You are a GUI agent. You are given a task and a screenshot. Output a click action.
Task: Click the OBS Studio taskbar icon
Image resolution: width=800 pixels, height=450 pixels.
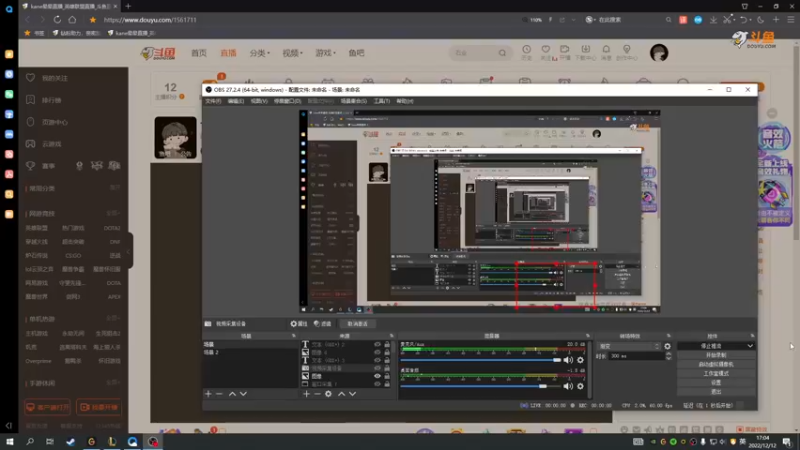[x=153, y=442]
